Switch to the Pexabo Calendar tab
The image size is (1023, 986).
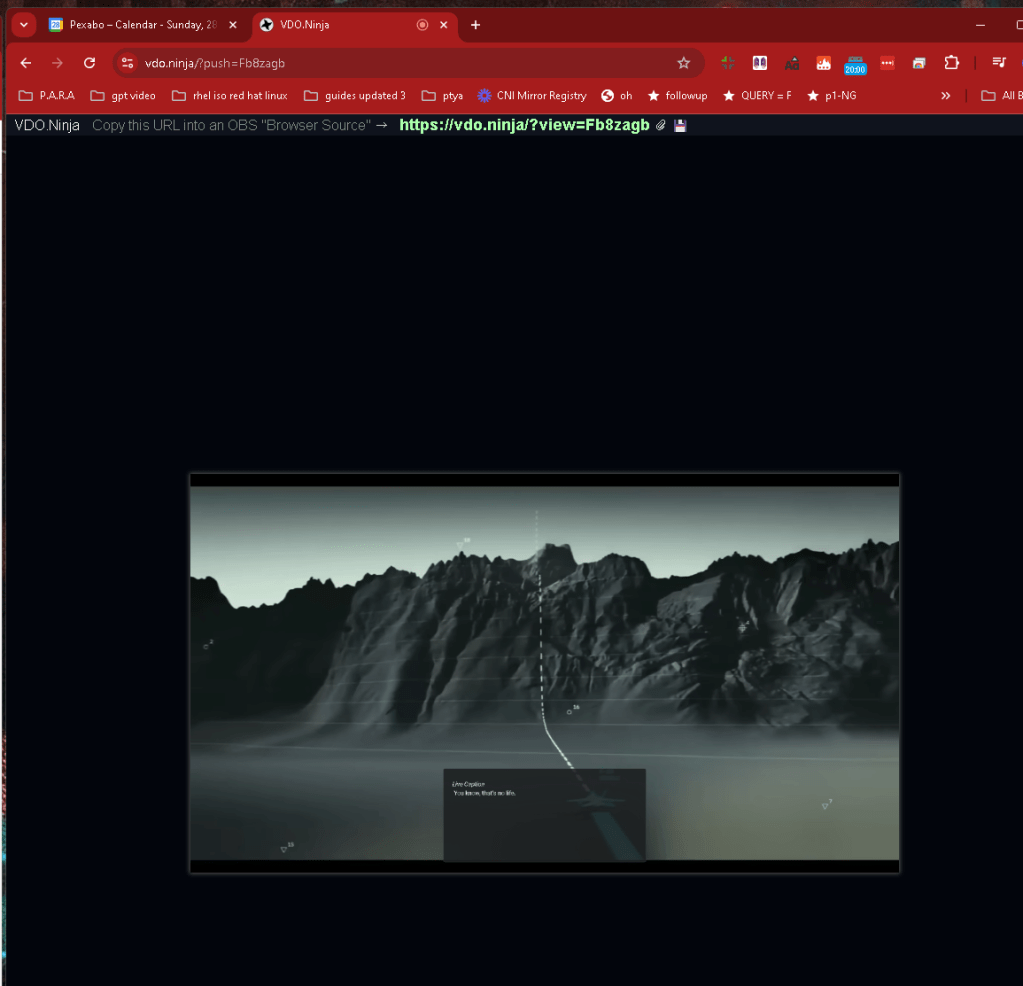142,25
